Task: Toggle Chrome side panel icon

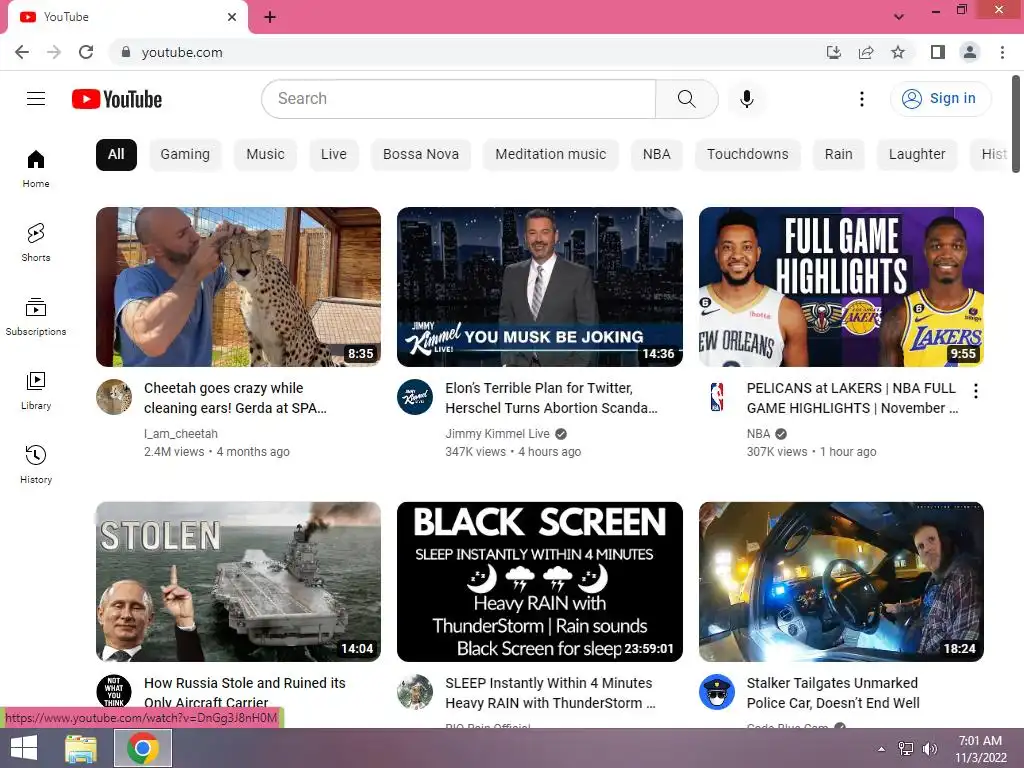Action: [938, 52]
